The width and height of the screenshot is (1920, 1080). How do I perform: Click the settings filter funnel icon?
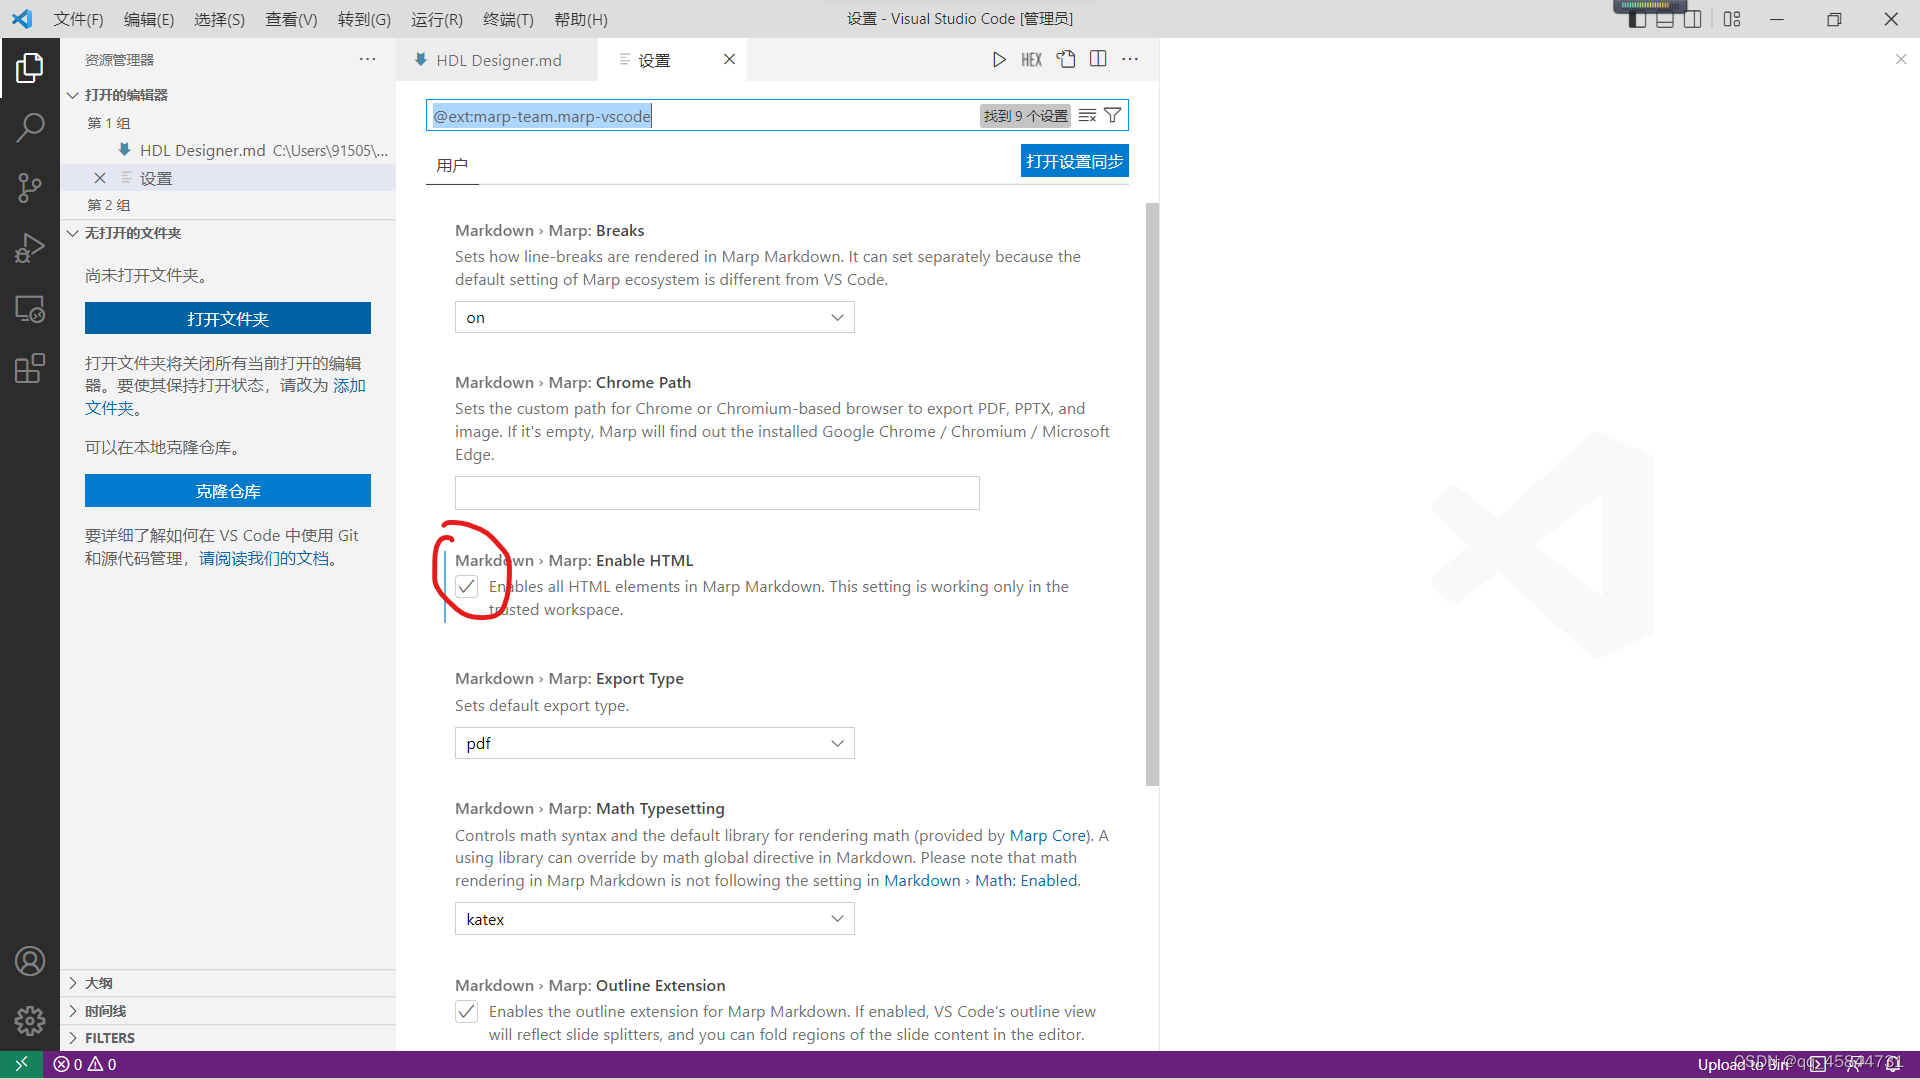[1112, 116]
